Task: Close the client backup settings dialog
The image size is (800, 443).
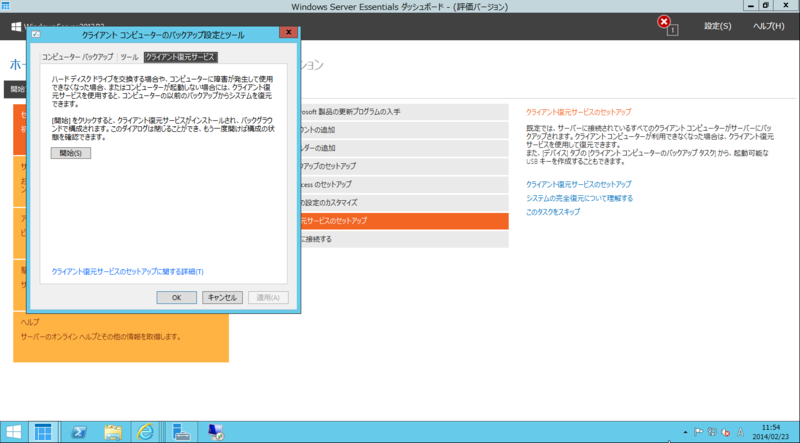Action: 288,32
